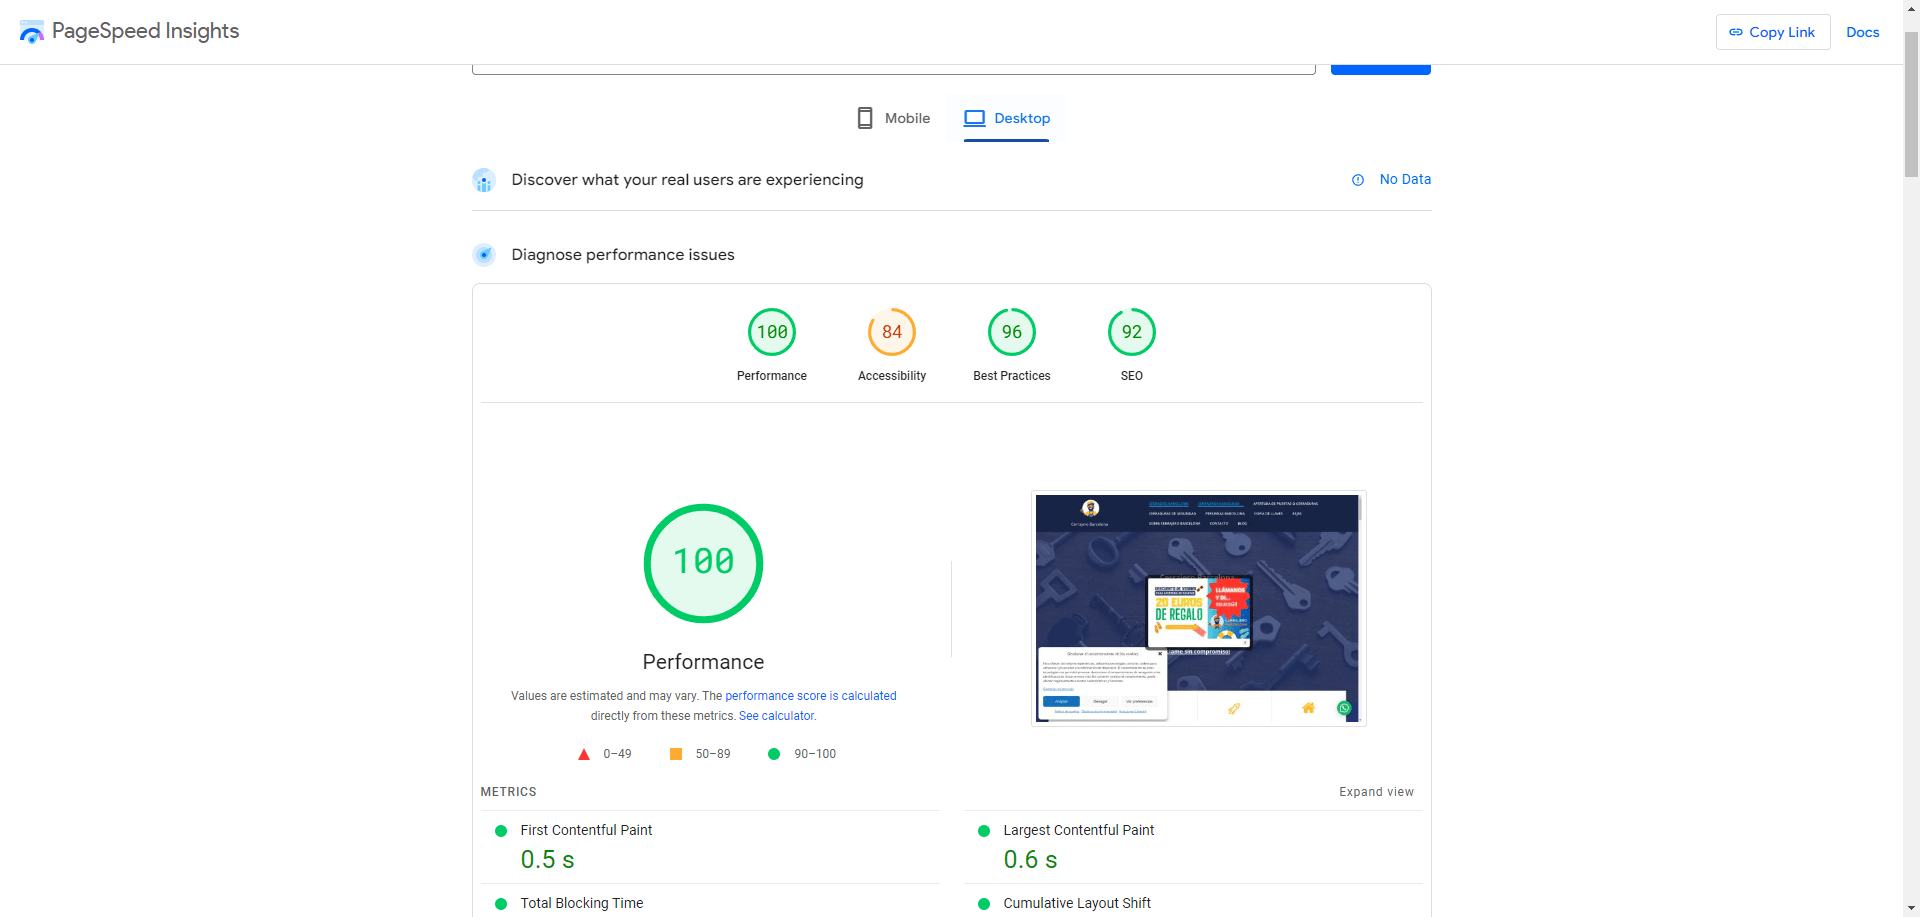
Task: Click the desktop monitor icon
Action: coord(974,118)
